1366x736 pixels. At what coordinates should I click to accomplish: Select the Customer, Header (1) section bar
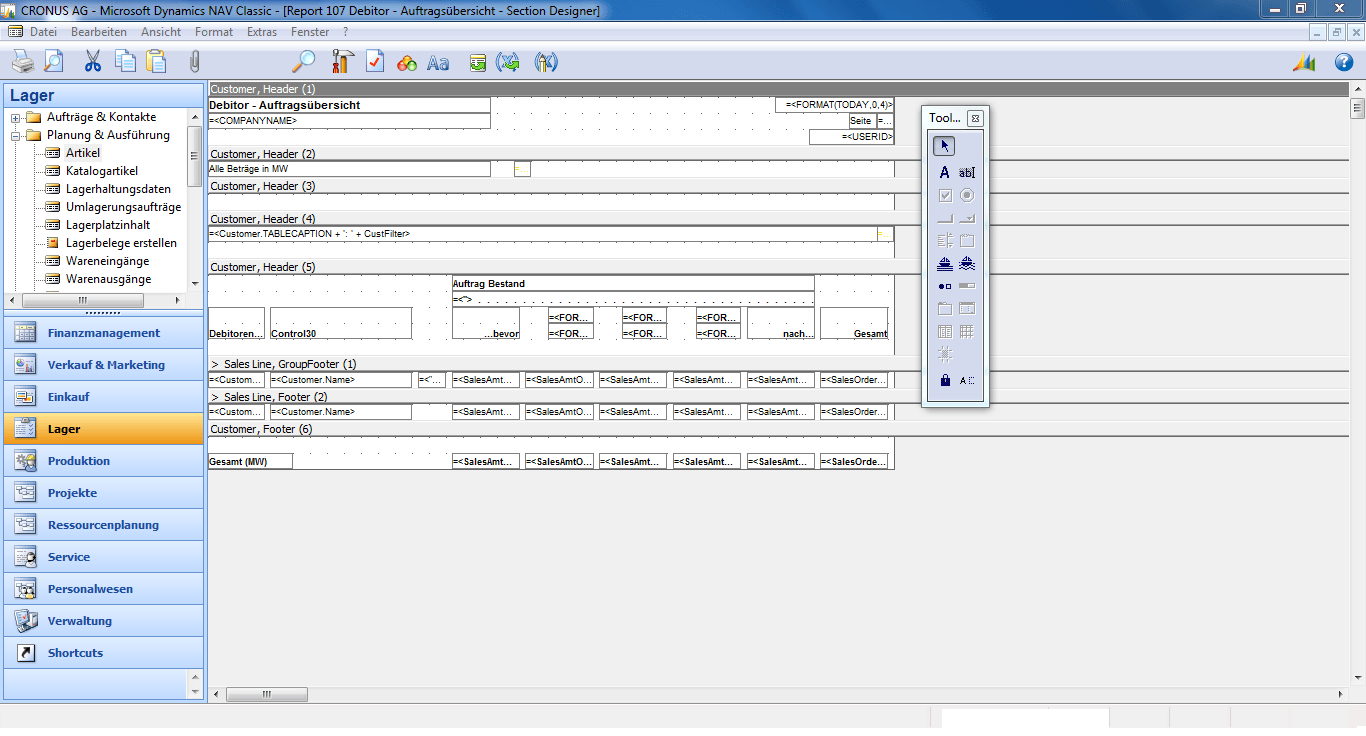778,89
